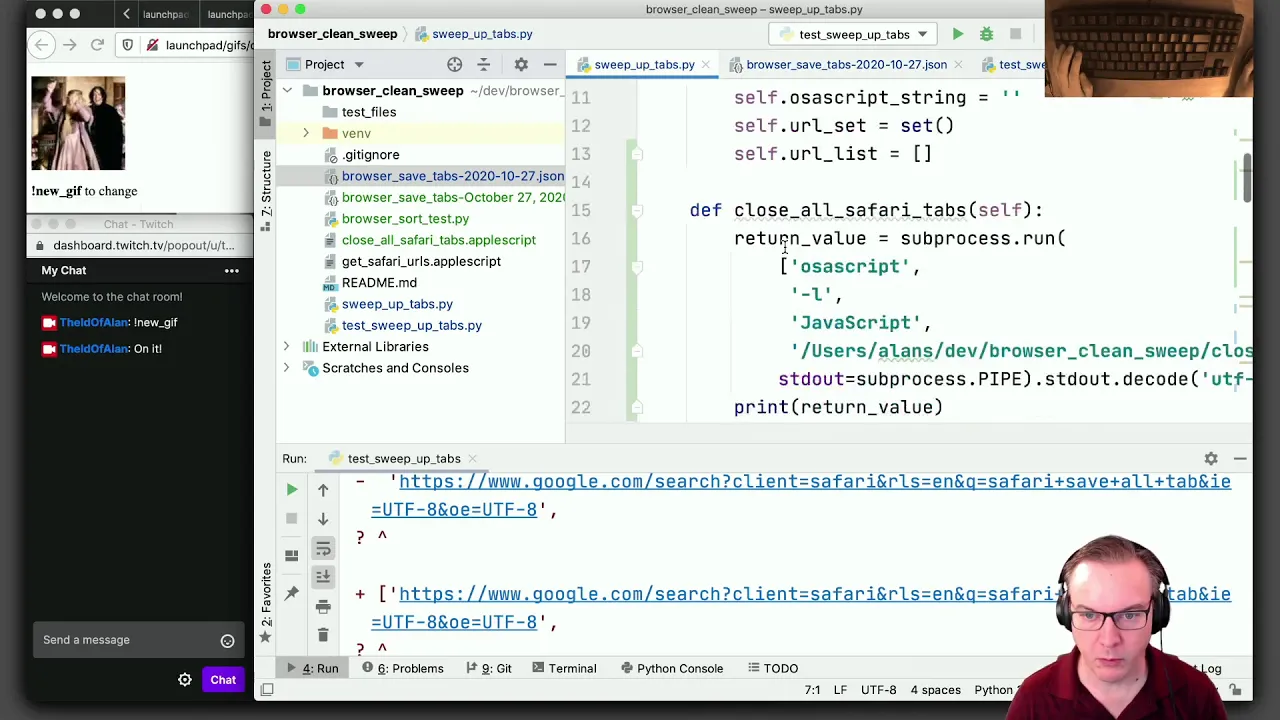Click the down arrow in the Run panel
1280x720 pixels.
pyautogui.click(x=323, y=519)
